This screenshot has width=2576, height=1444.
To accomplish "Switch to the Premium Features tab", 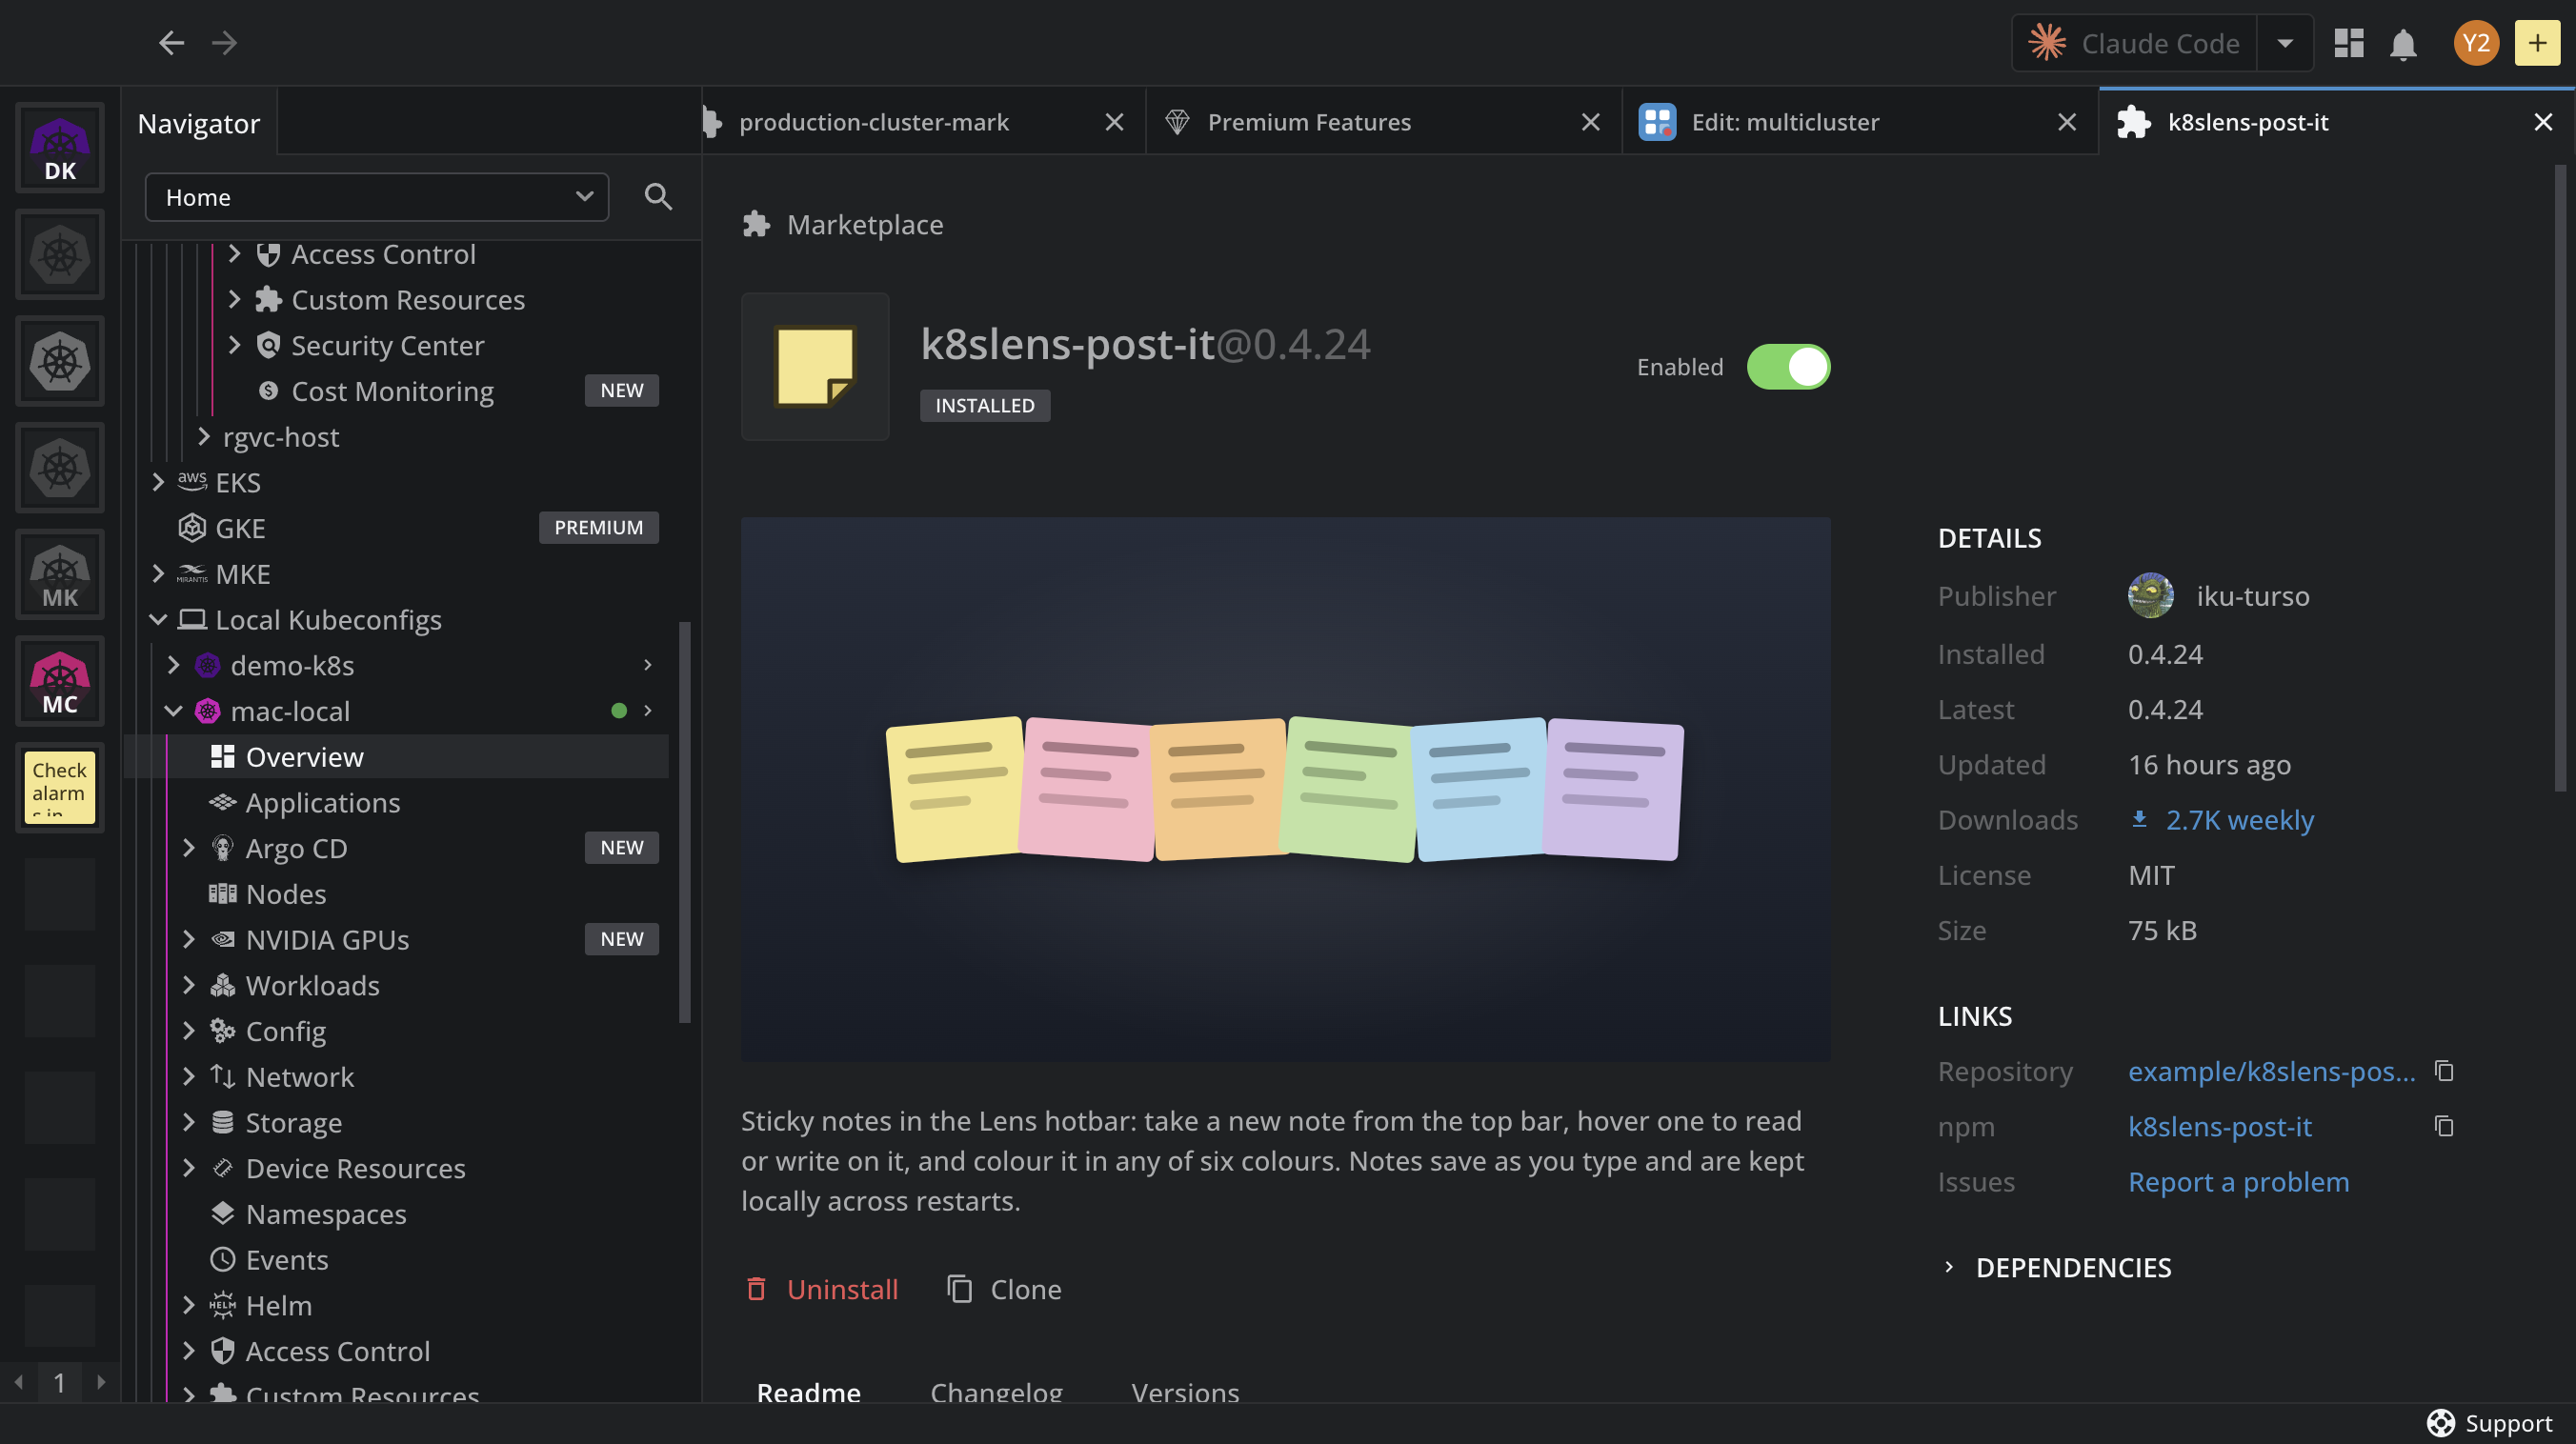I will pos(1383,122).
